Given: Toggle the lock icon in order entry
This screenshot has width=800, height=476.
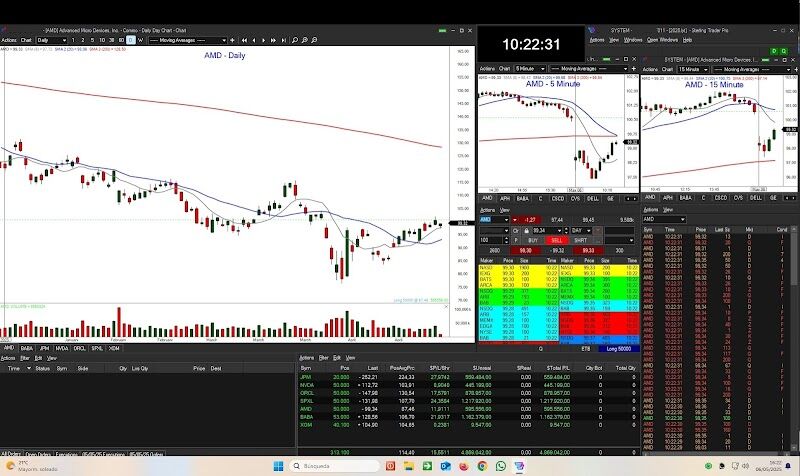Looking at the screenshot, I should click(x=527, y=231).
